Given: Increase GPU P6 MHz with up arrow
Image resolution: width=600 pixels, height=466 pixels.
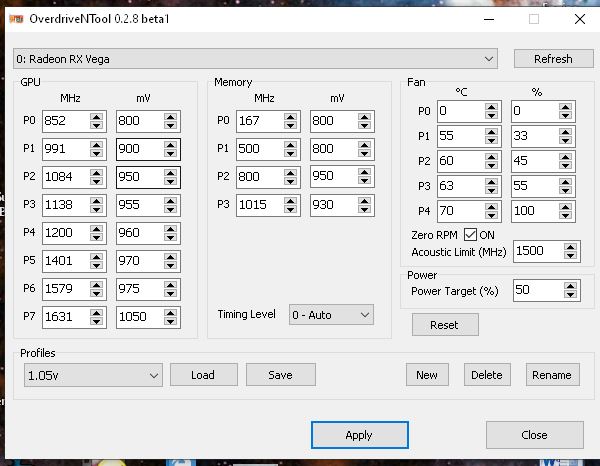Looking at the screenshot, I should [96, 284].
